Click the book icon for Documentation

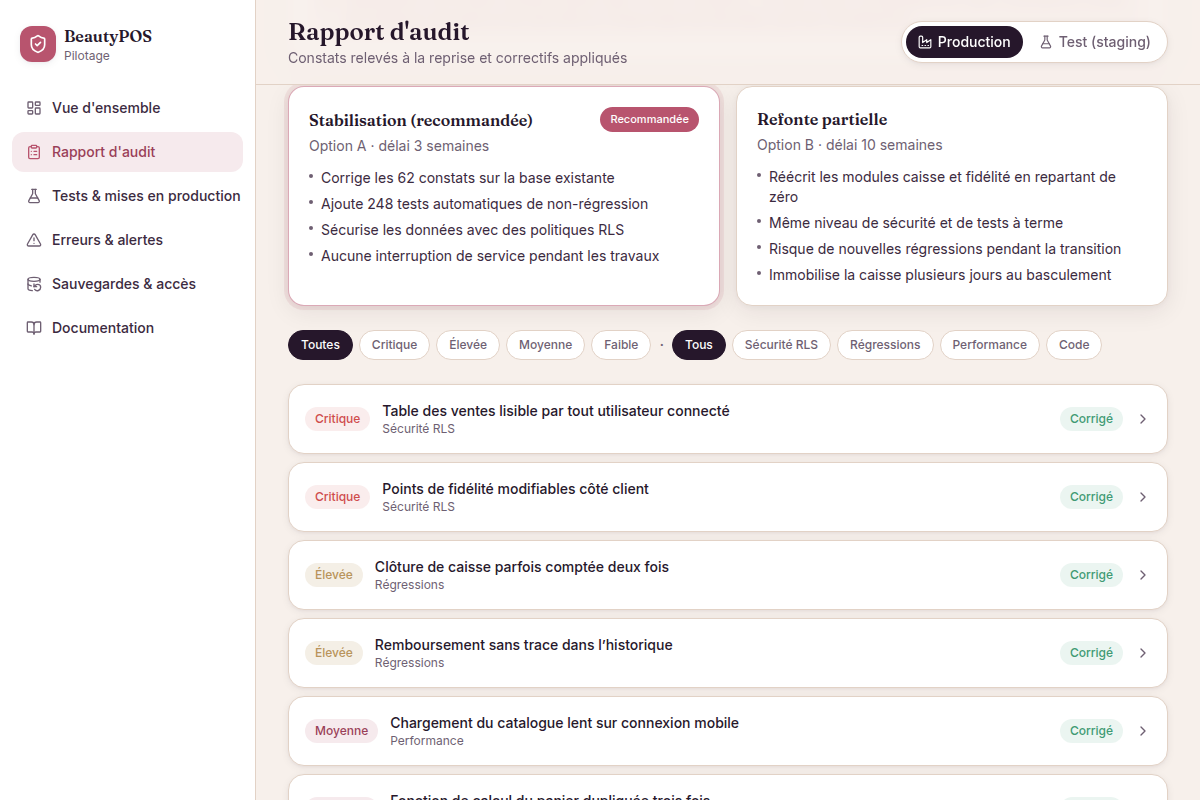(x=34, y=328)
